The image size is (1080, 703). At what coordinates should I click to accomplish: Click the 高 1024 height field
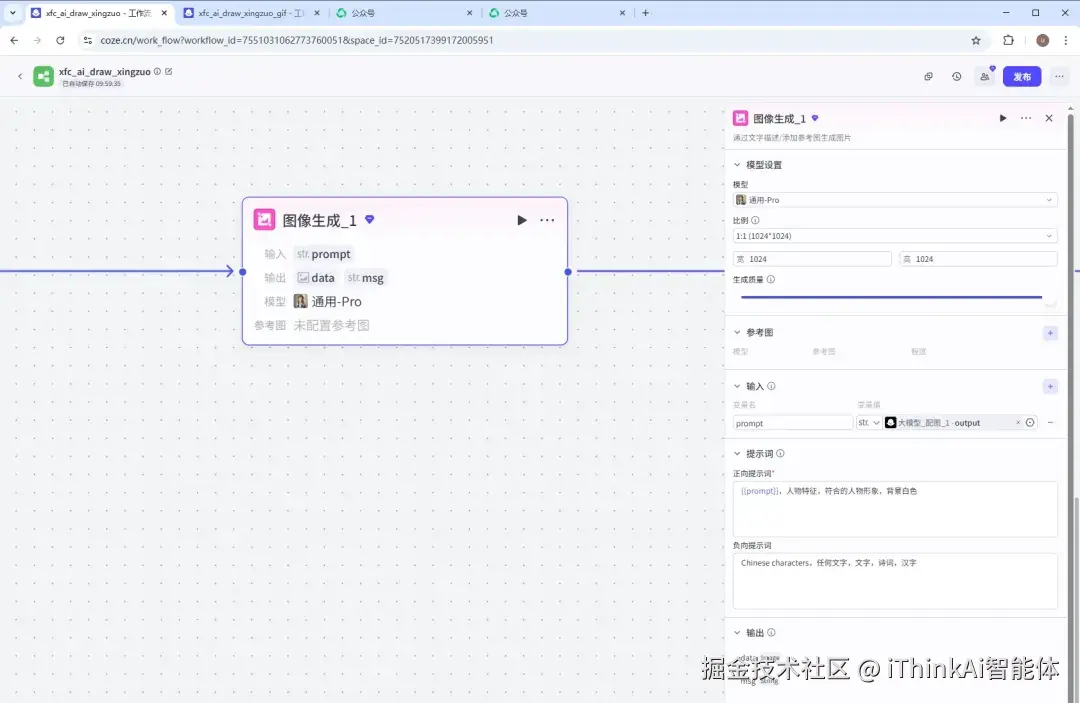click(x=978, y=259)
